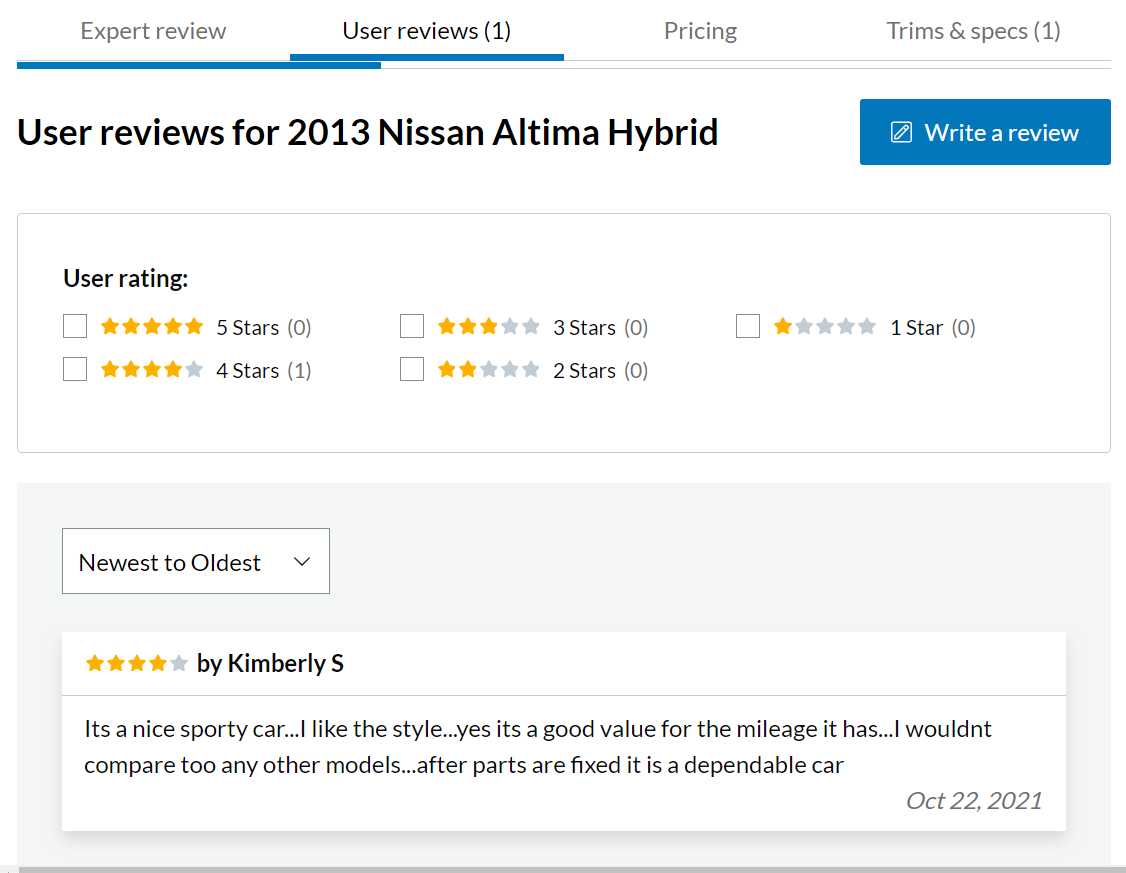The width and height of the screenshot is (1126, 873).
Task: Click chevron arrow on sort dropdown
Action: pyautogui.click(x=302, y=562)
